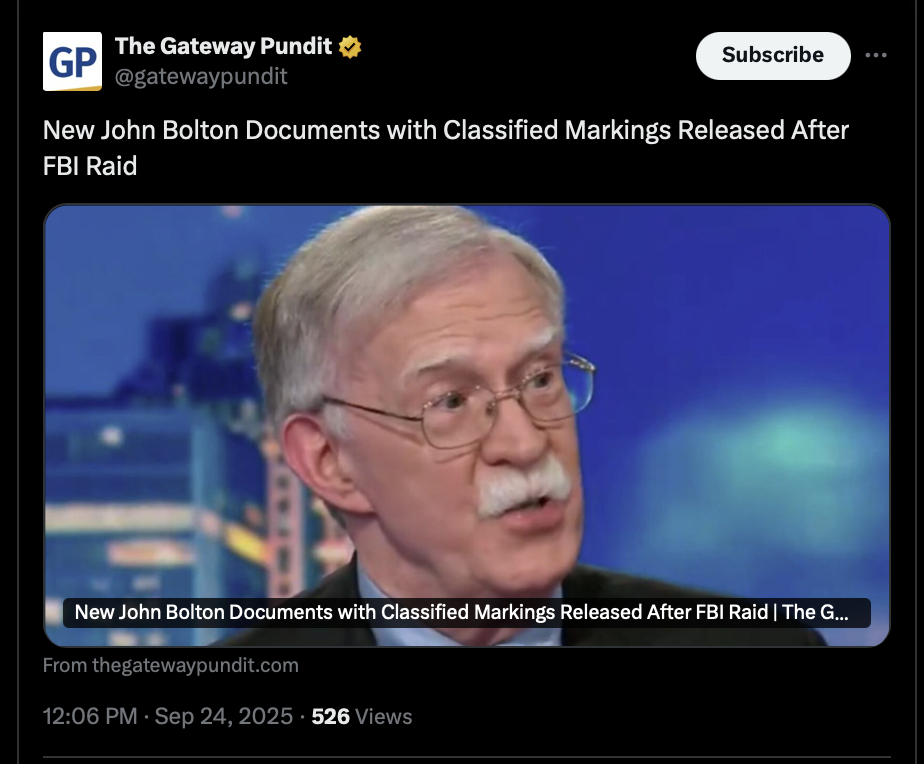Open the GP profile avatar
Screen dimensions: 924x764
[x=72, y=61]
